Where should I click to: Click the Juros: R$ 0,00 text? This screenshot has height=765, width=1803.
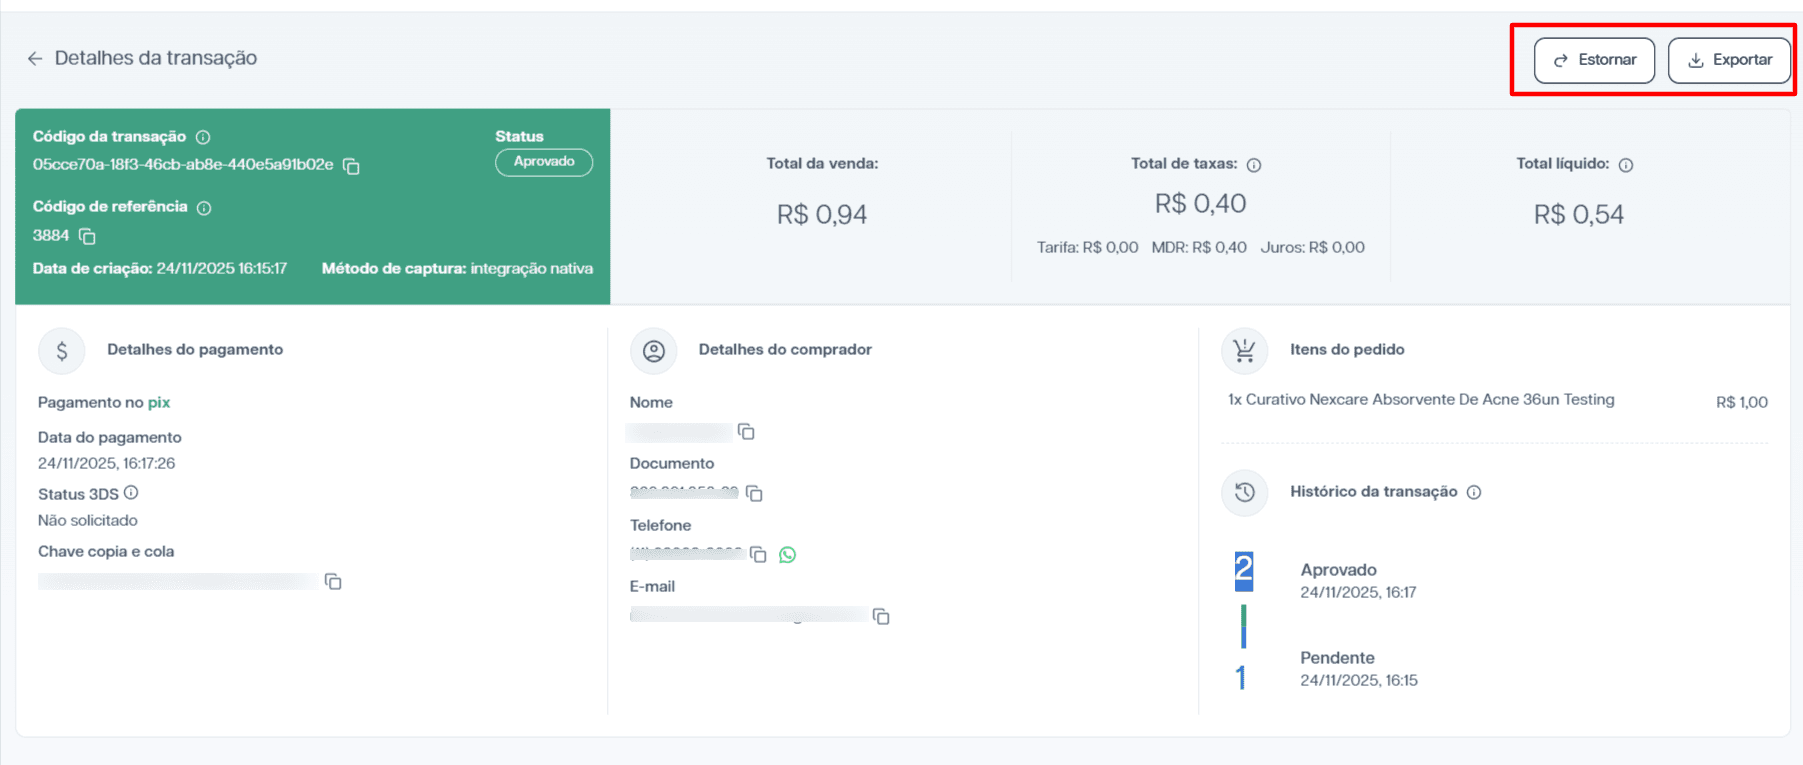point(1313,247)
